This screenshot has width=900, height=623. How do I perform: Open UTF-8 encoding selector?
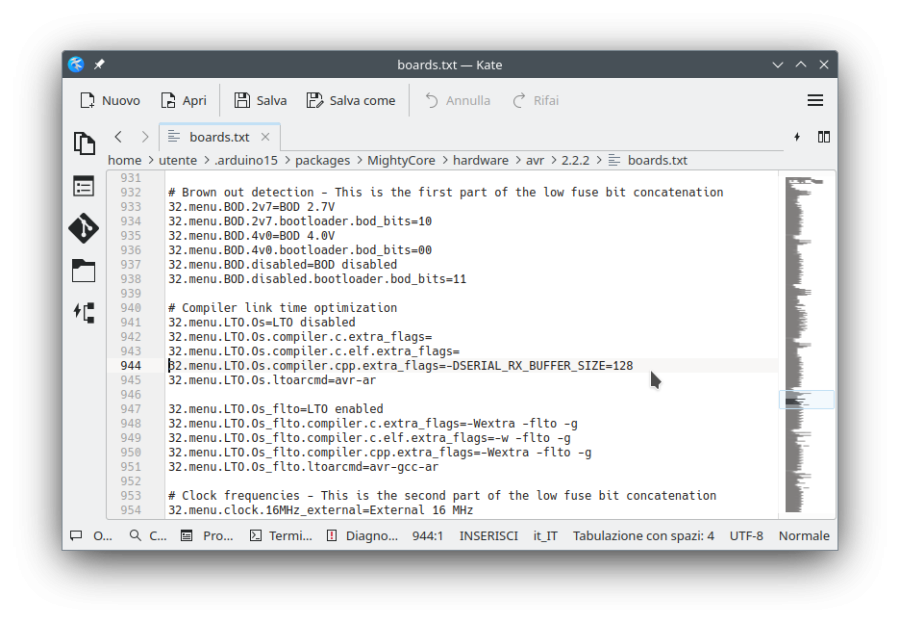[x=746, y=536]
